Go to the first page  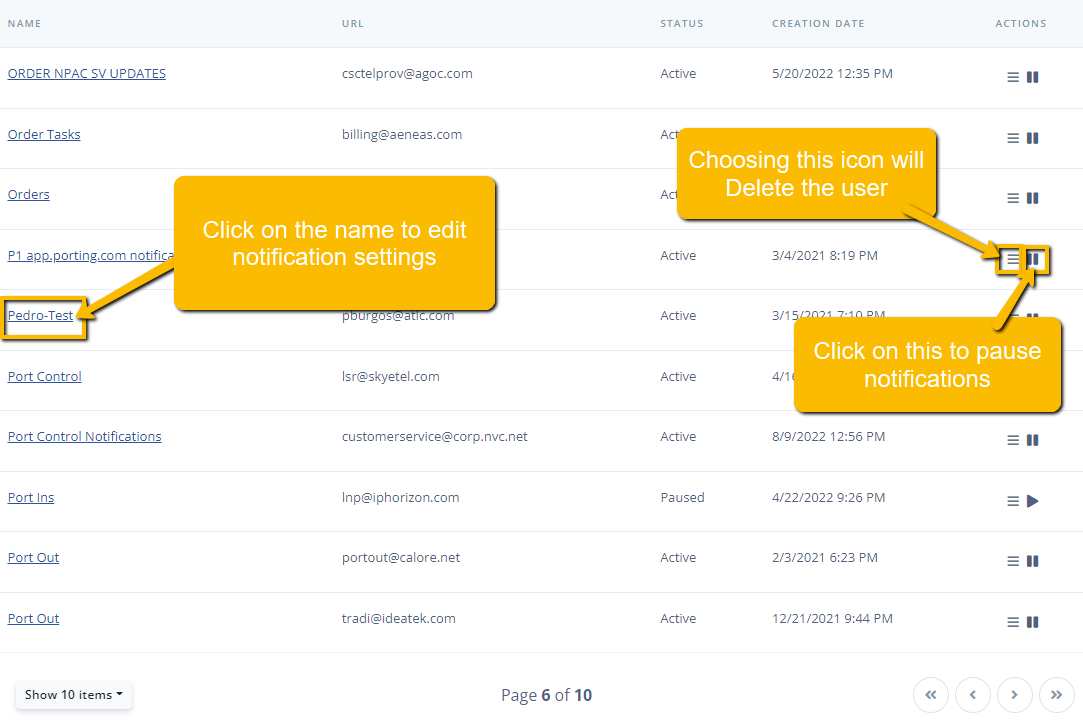tap(930, 695)
